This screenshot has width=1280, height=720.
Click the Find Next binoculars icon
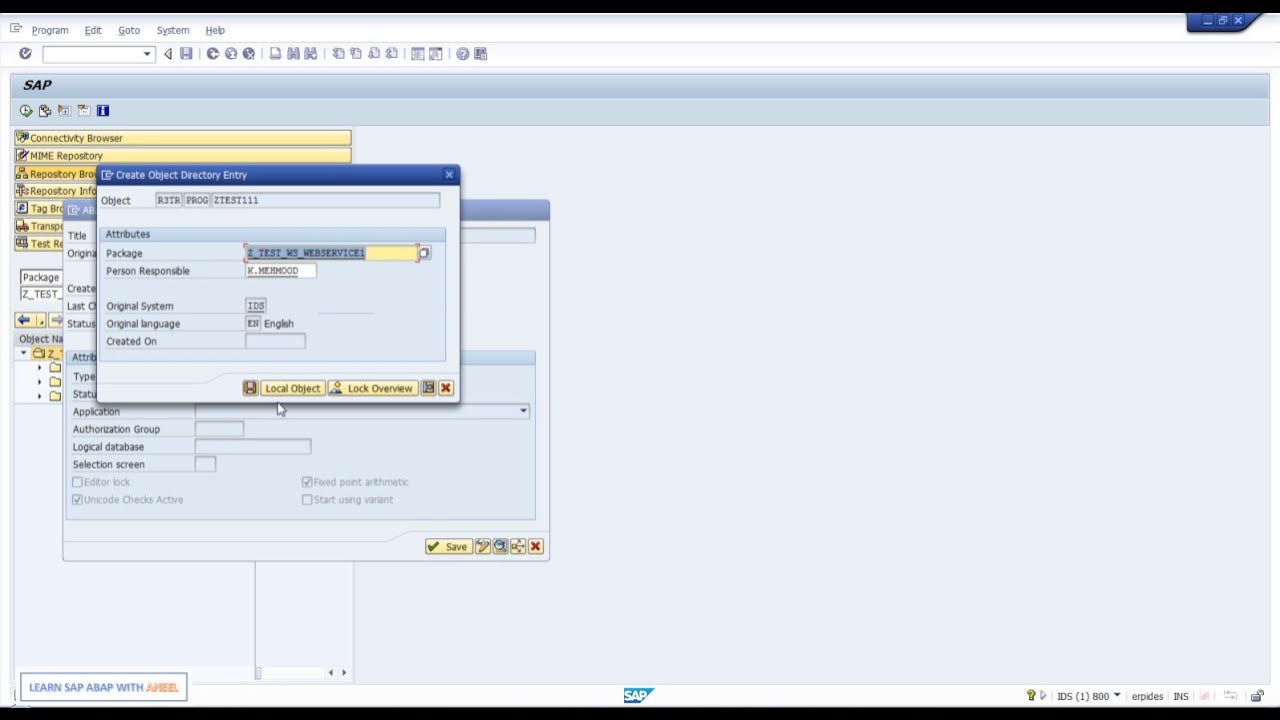tap(311, 54)
